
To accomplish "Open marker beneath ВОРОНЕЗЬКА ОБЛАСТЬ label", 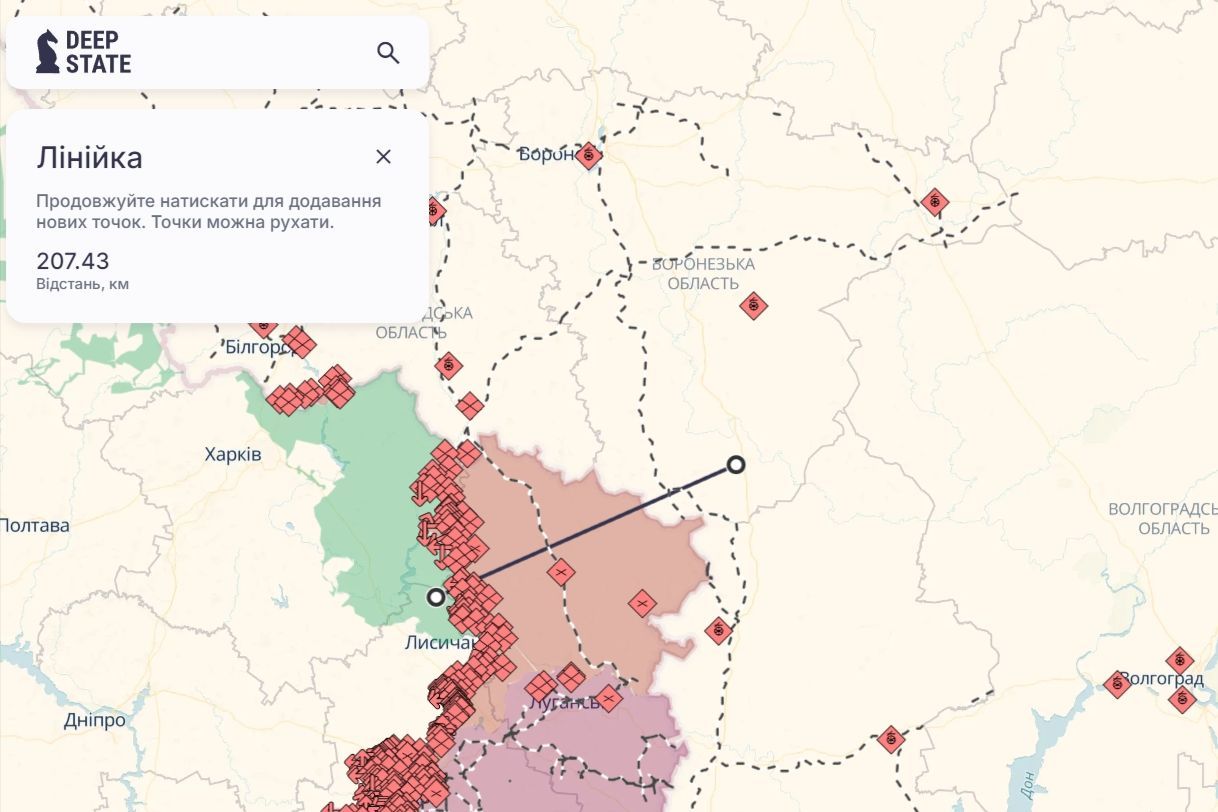I will click(x=754, y=305).
